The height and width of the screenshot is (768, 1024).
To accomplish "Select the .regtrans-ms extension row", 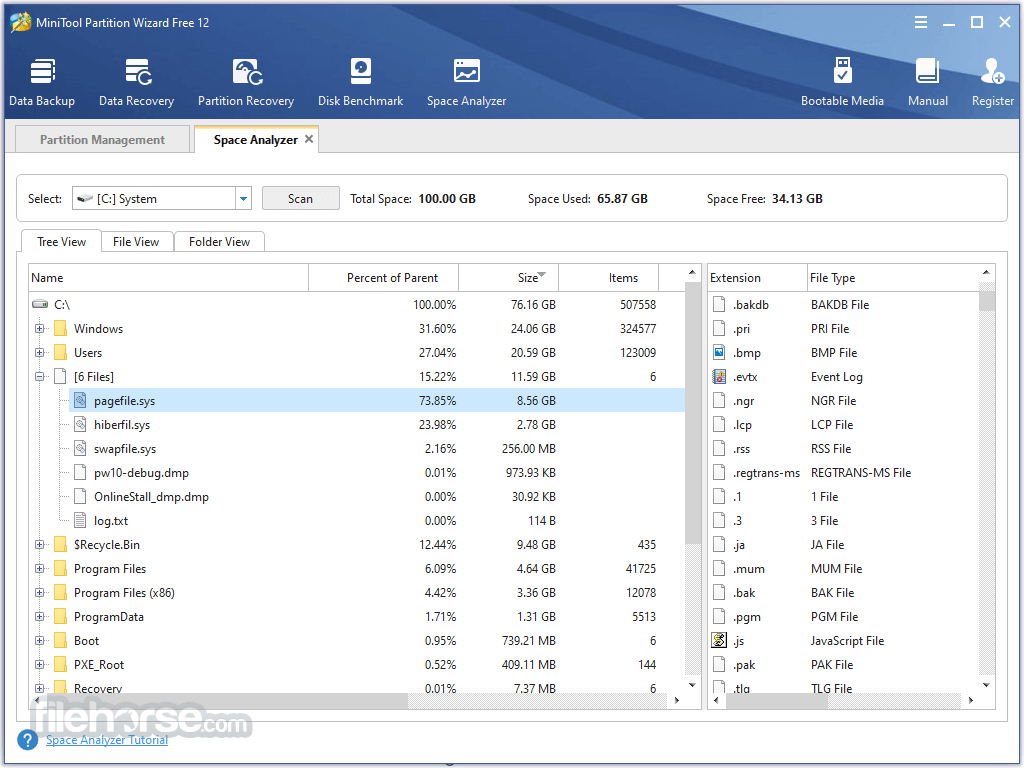I will click(844, 473).
